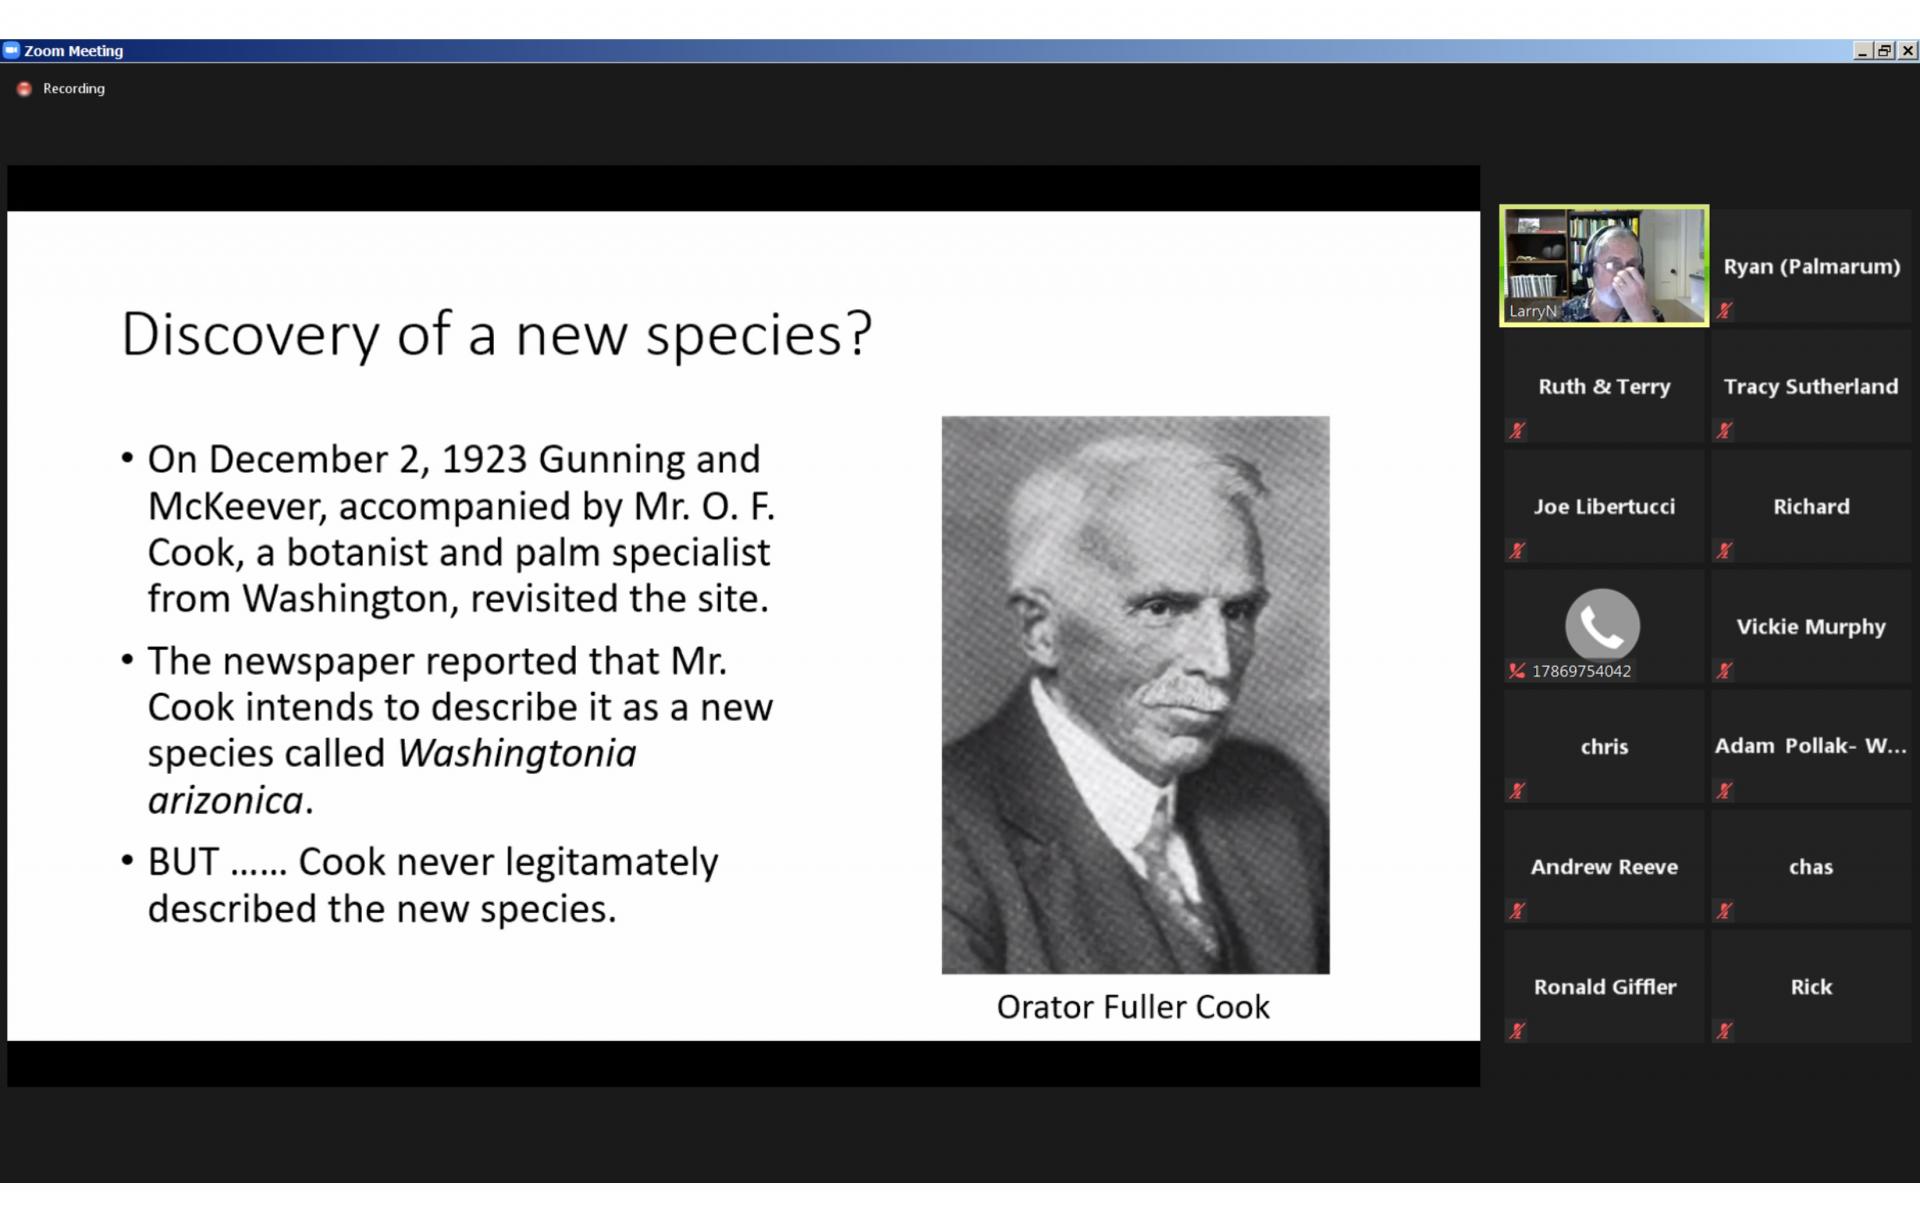Restore down the Zoom Meeting window

click(x=1884, y=50)
